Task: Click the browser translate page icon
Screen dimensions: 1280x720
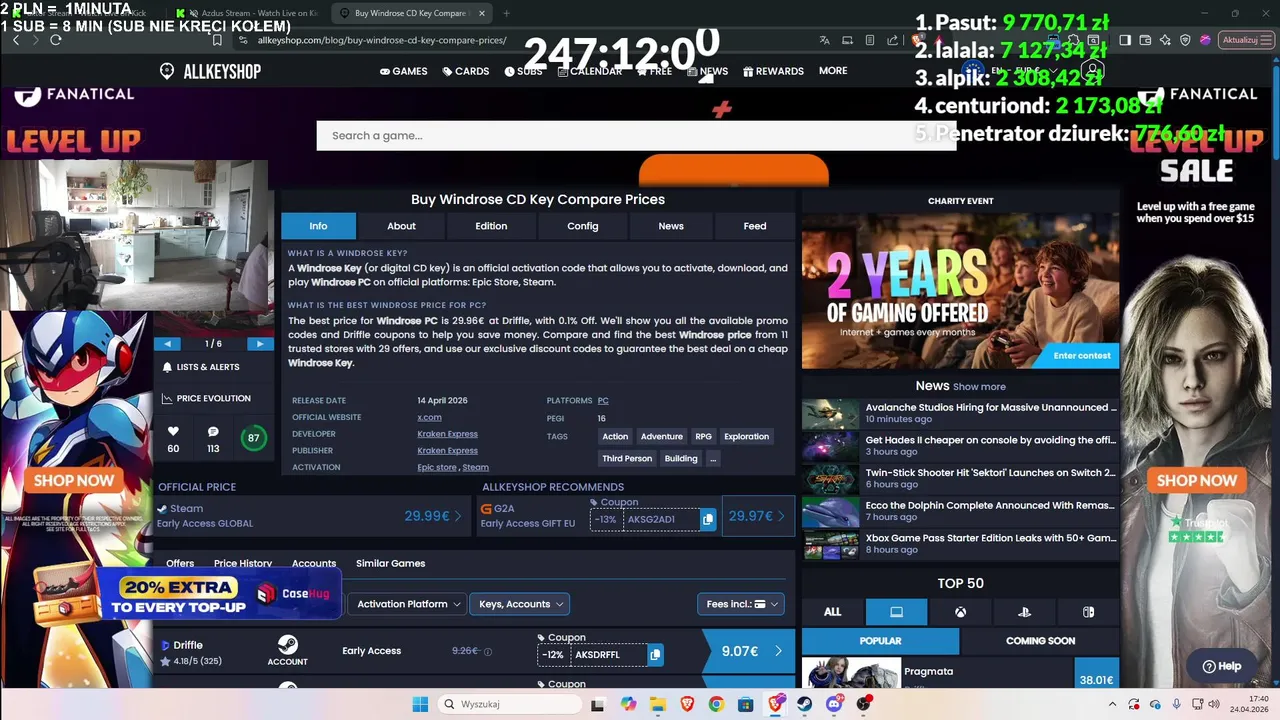Action: (x=824, y=40)
